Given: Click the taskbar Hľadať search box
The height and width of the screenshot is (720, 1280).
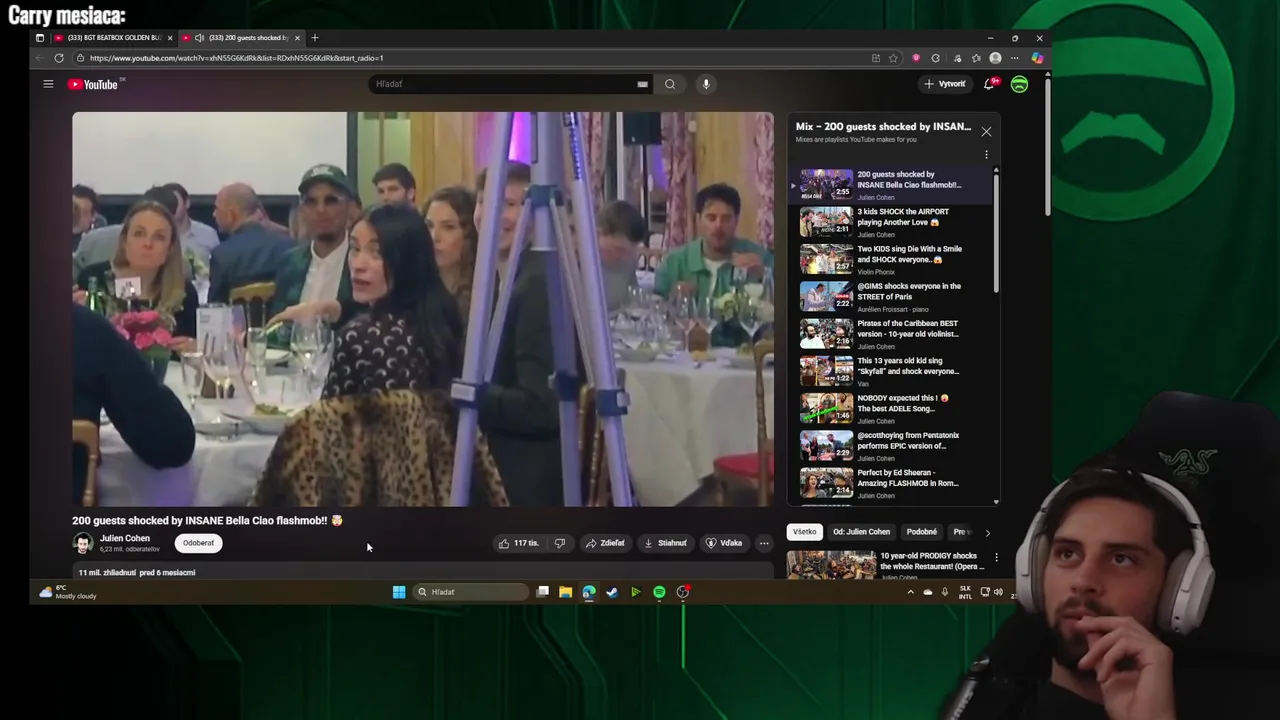Looking at the screenshot, I should point(470,592).
